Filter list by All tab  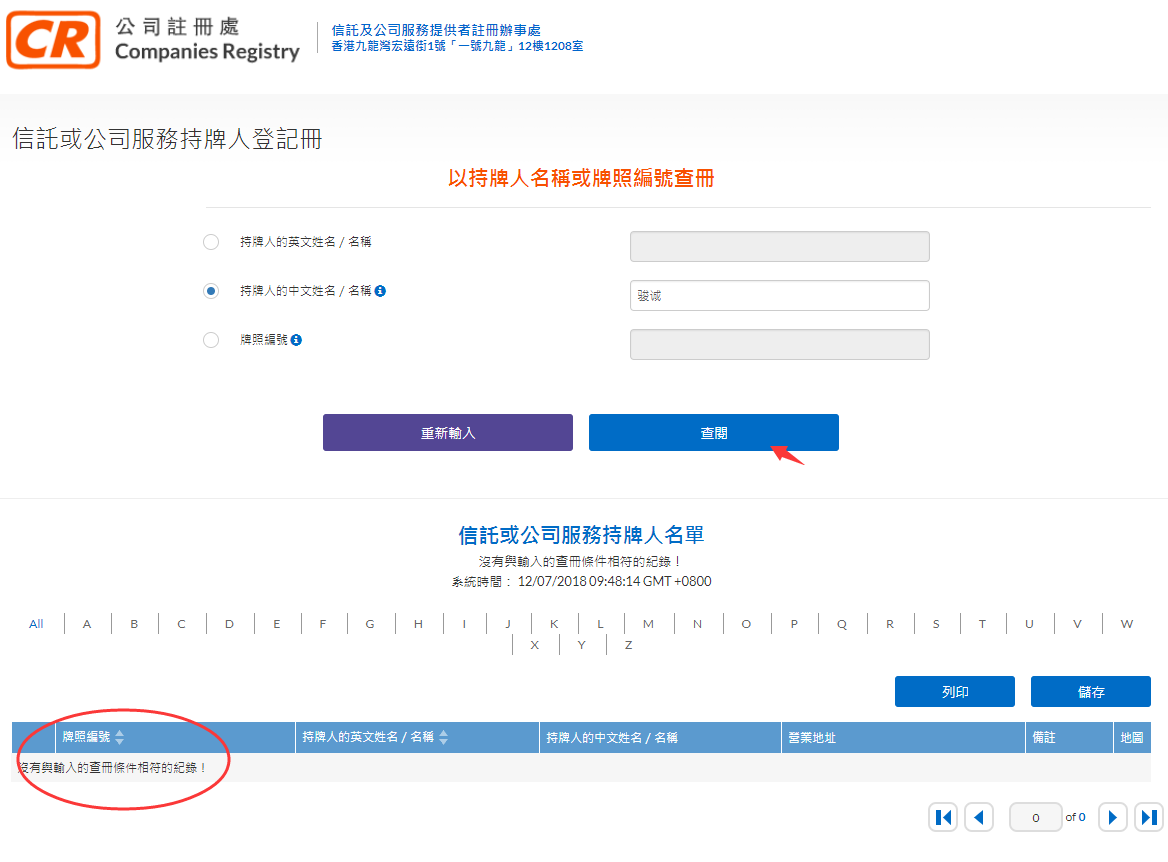[x=36, y=624]
